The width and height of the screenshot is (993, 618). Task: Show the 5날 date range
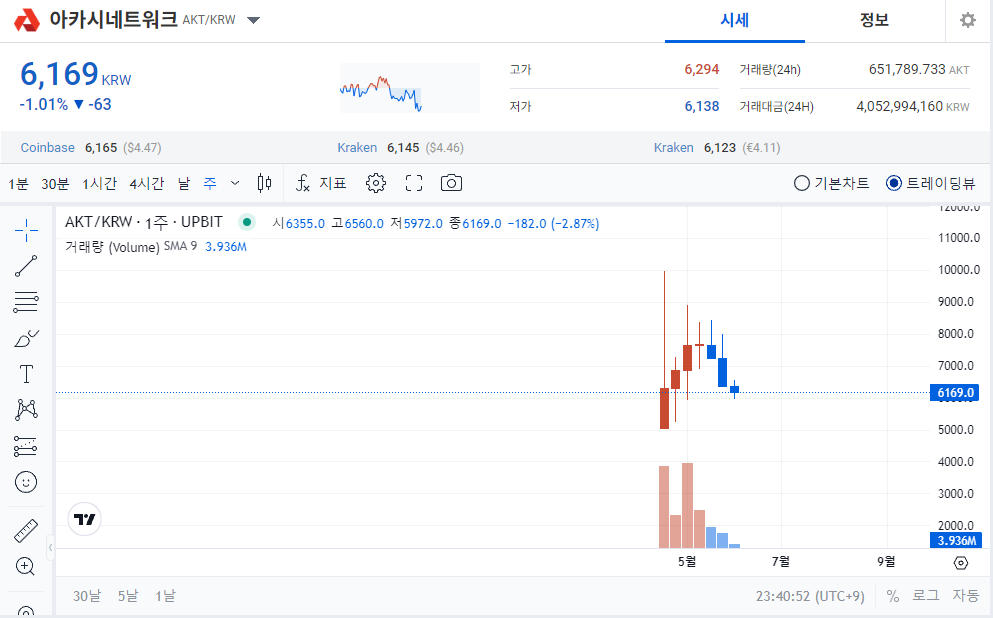coord(128,596)
